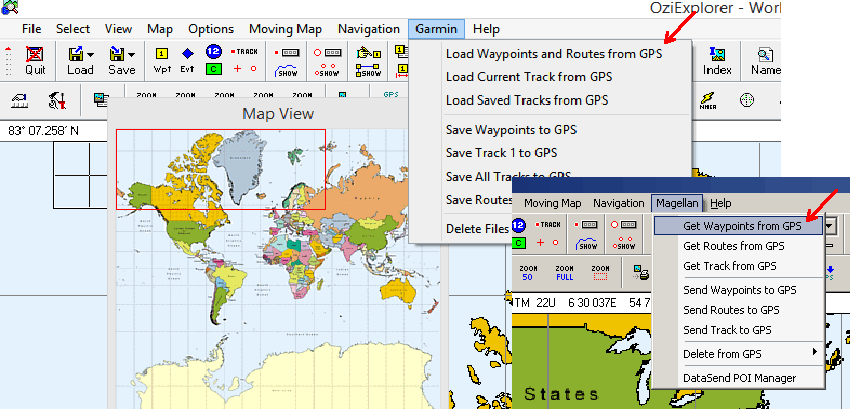Open Moving Map menu in Magellan window
The height and width of the screenshot is (409, 850).
(552, 203)
